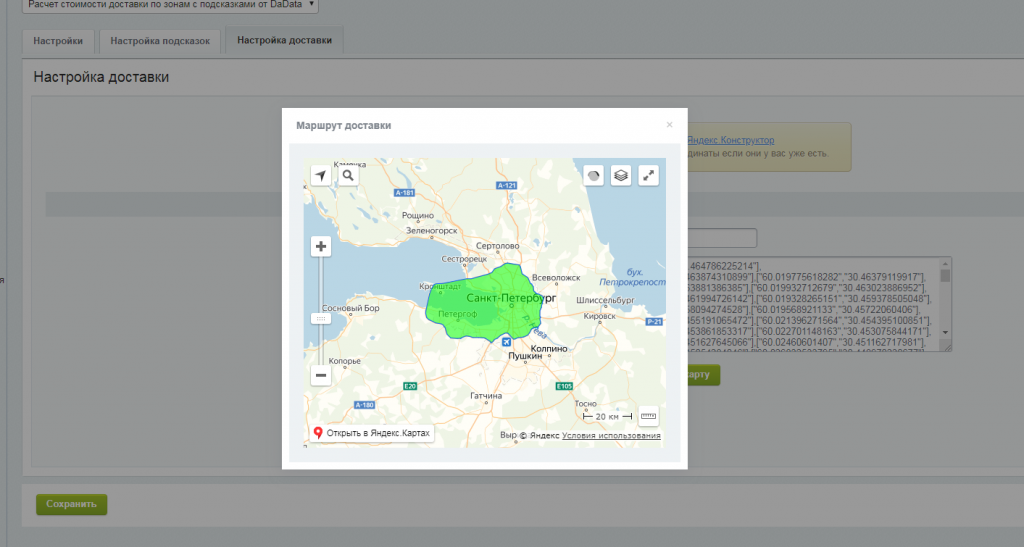Click the Санкт-Петербург map label

tap(511, 298)
